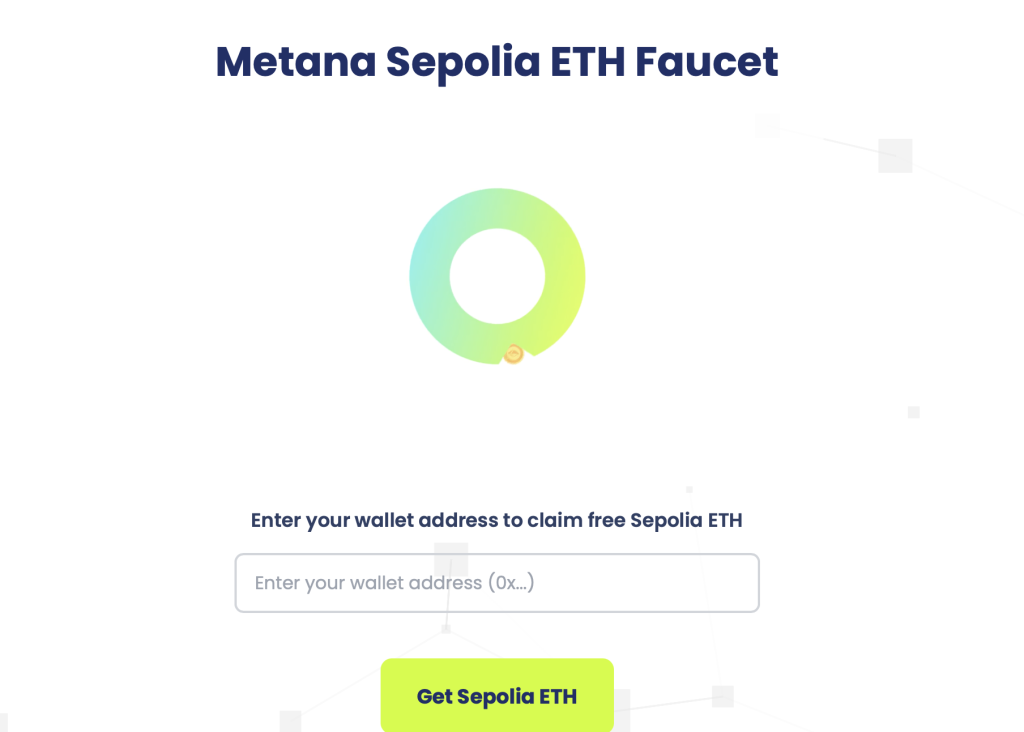Viewport: 1024px width, 732px height.
Task: Click the small grey node square below the input
Action: click(446, 629)
